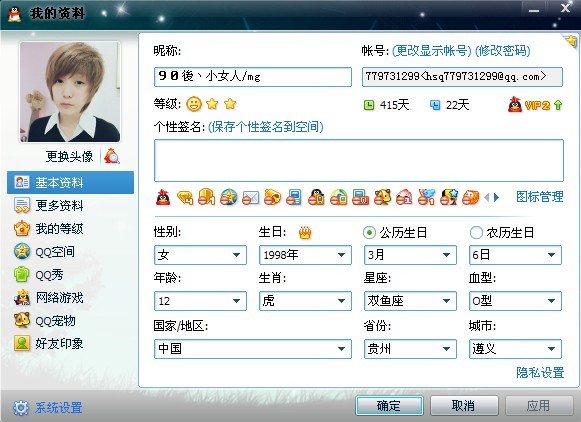Click the yellow building badge icon
The image size is (581, 422).
[x=206, y=197]
